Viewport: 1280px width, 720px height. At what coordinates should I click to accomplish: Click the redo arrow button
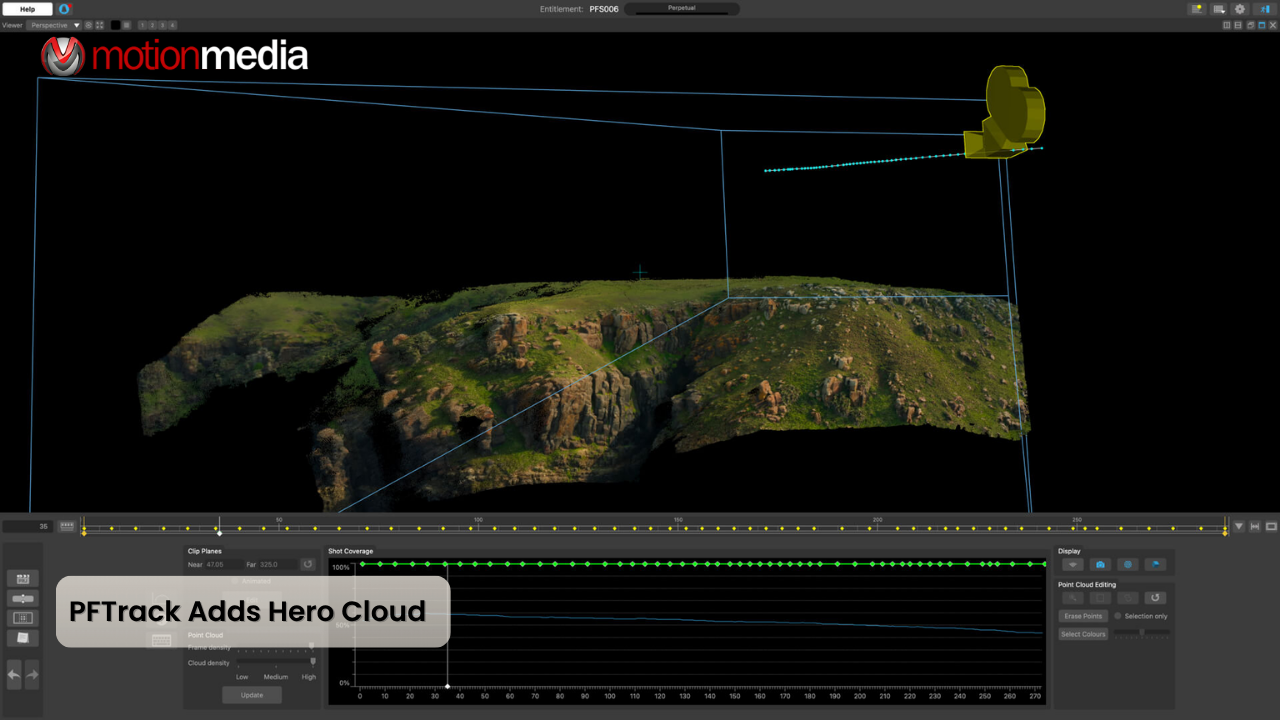(x=32, y=674)
